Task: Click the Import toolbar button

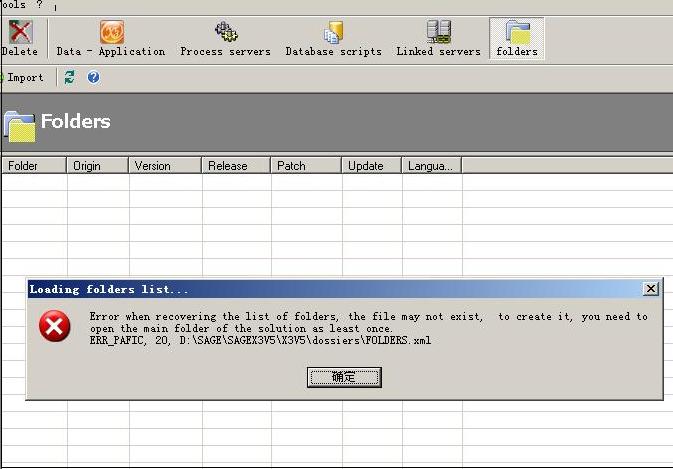Action: [x=24, y=77]
